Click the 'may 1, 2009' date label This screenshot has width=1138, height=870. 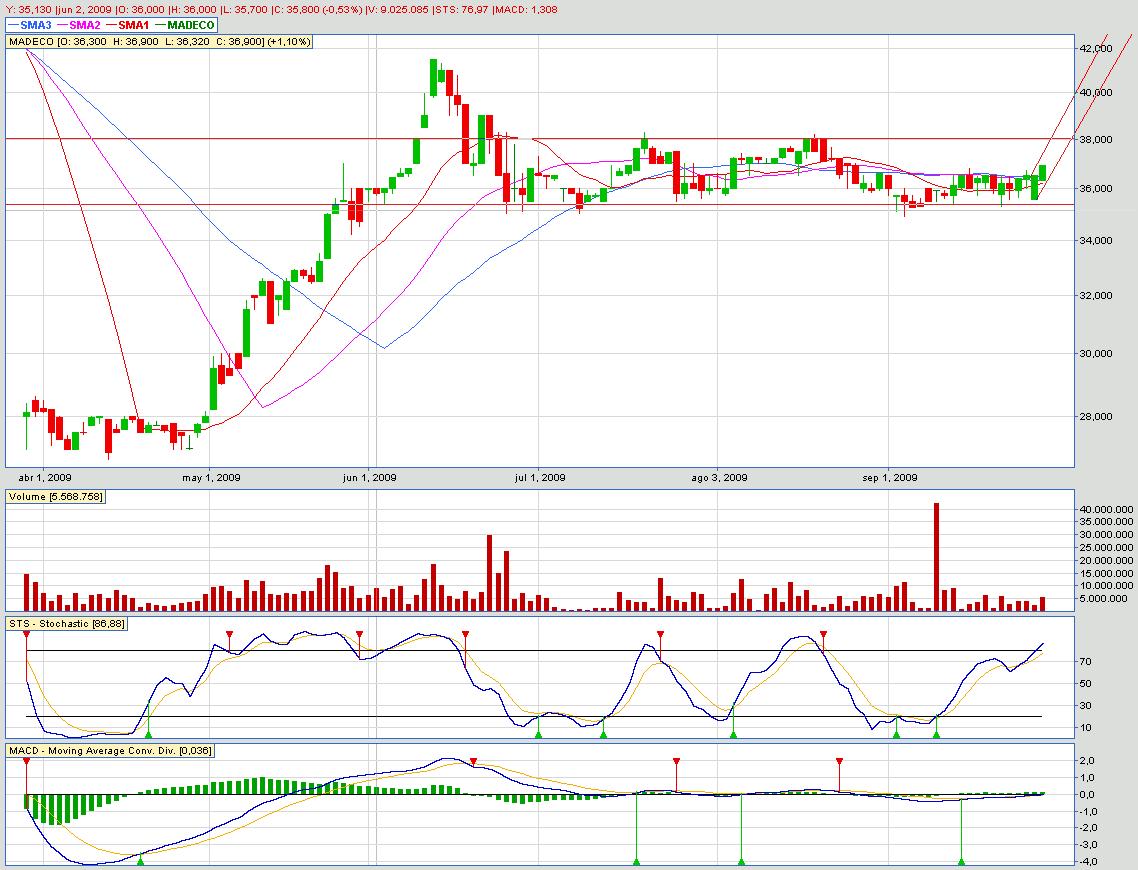click(x=211, y=477)
